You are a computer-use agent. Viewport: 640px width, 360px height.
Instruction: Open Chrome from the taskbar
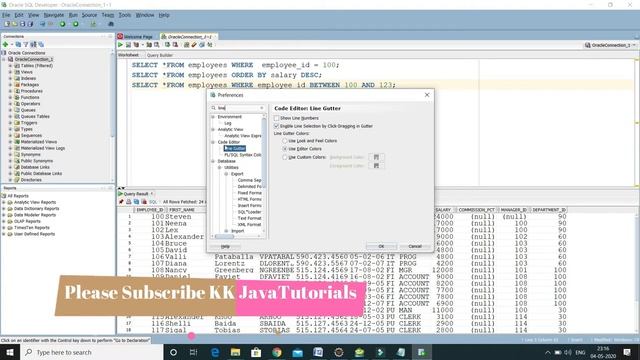point(277,352)
